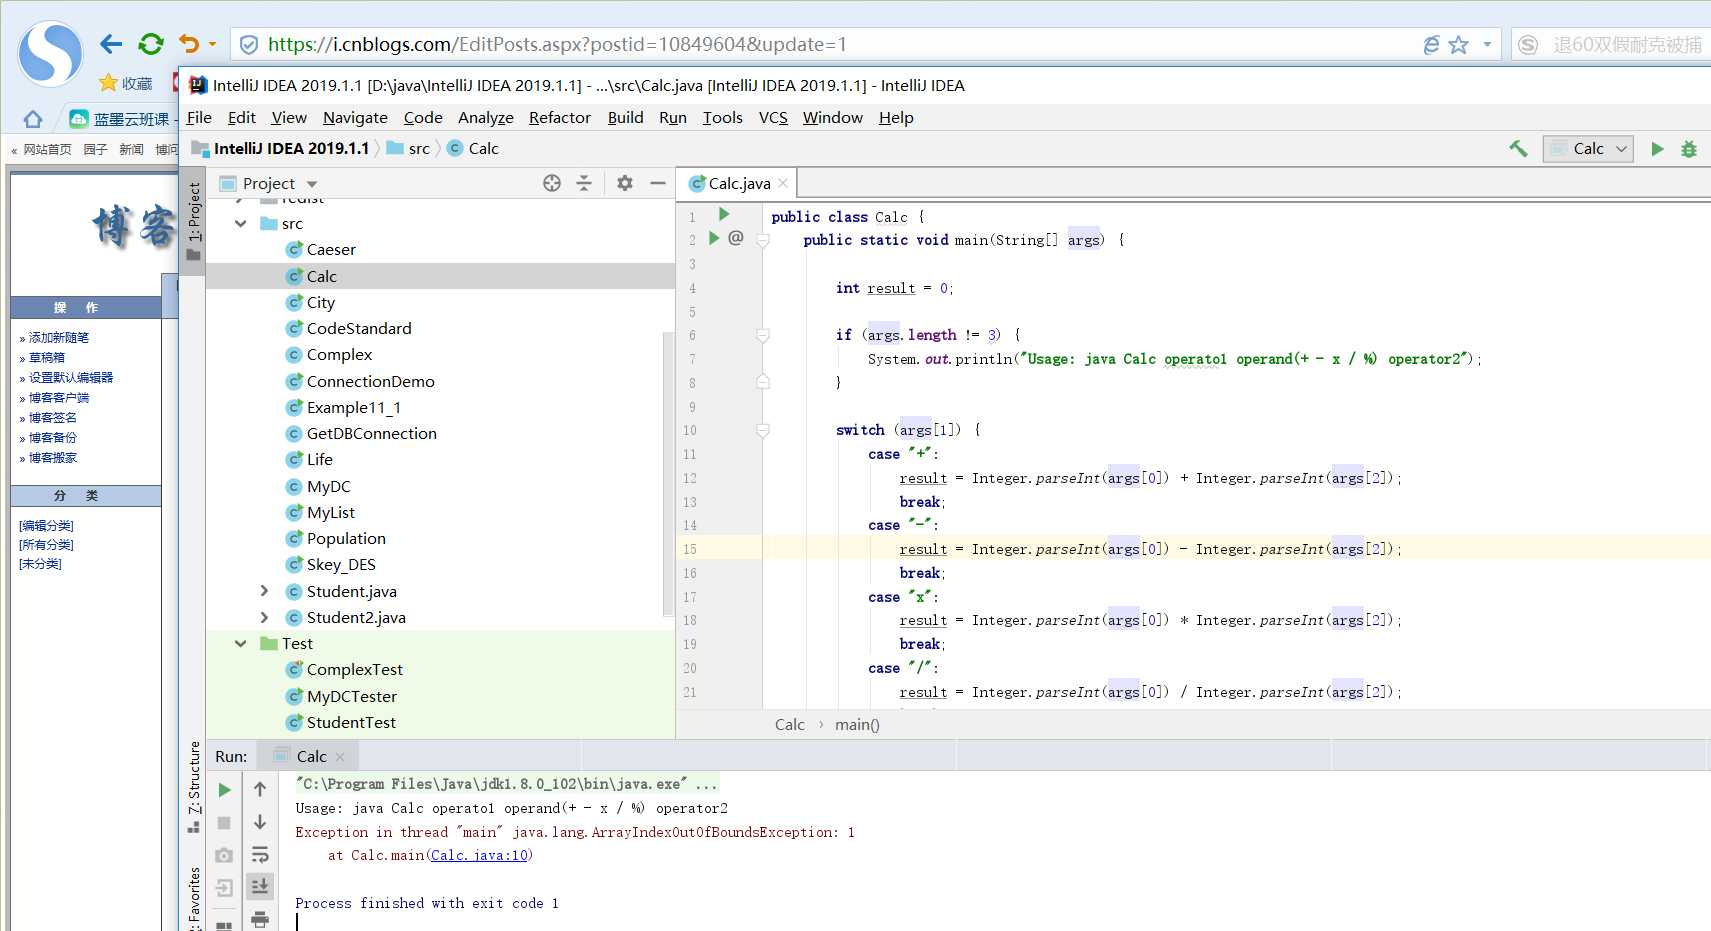Expand the Student.java node

pyautogui.click(x=264, y=591)
